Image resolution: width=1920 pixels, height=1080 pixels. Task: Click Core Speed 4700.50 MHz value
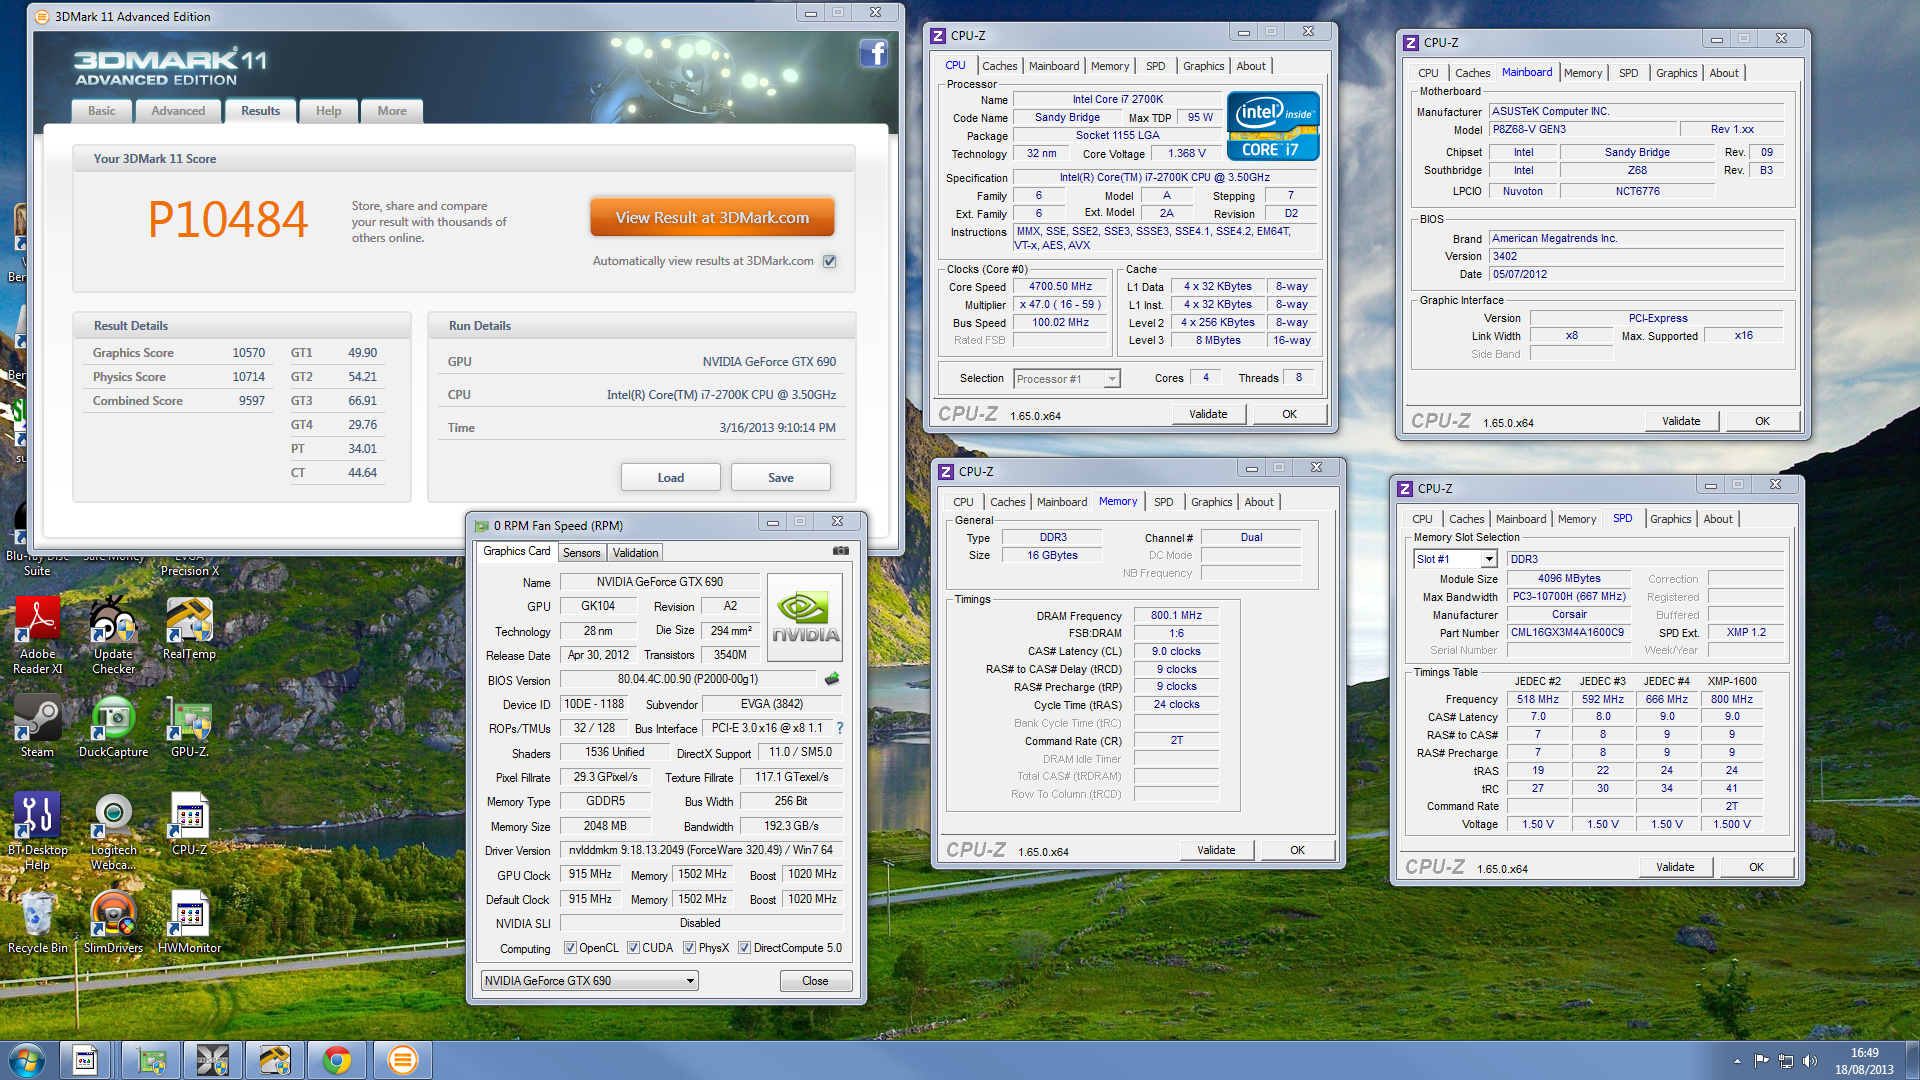1060,287
